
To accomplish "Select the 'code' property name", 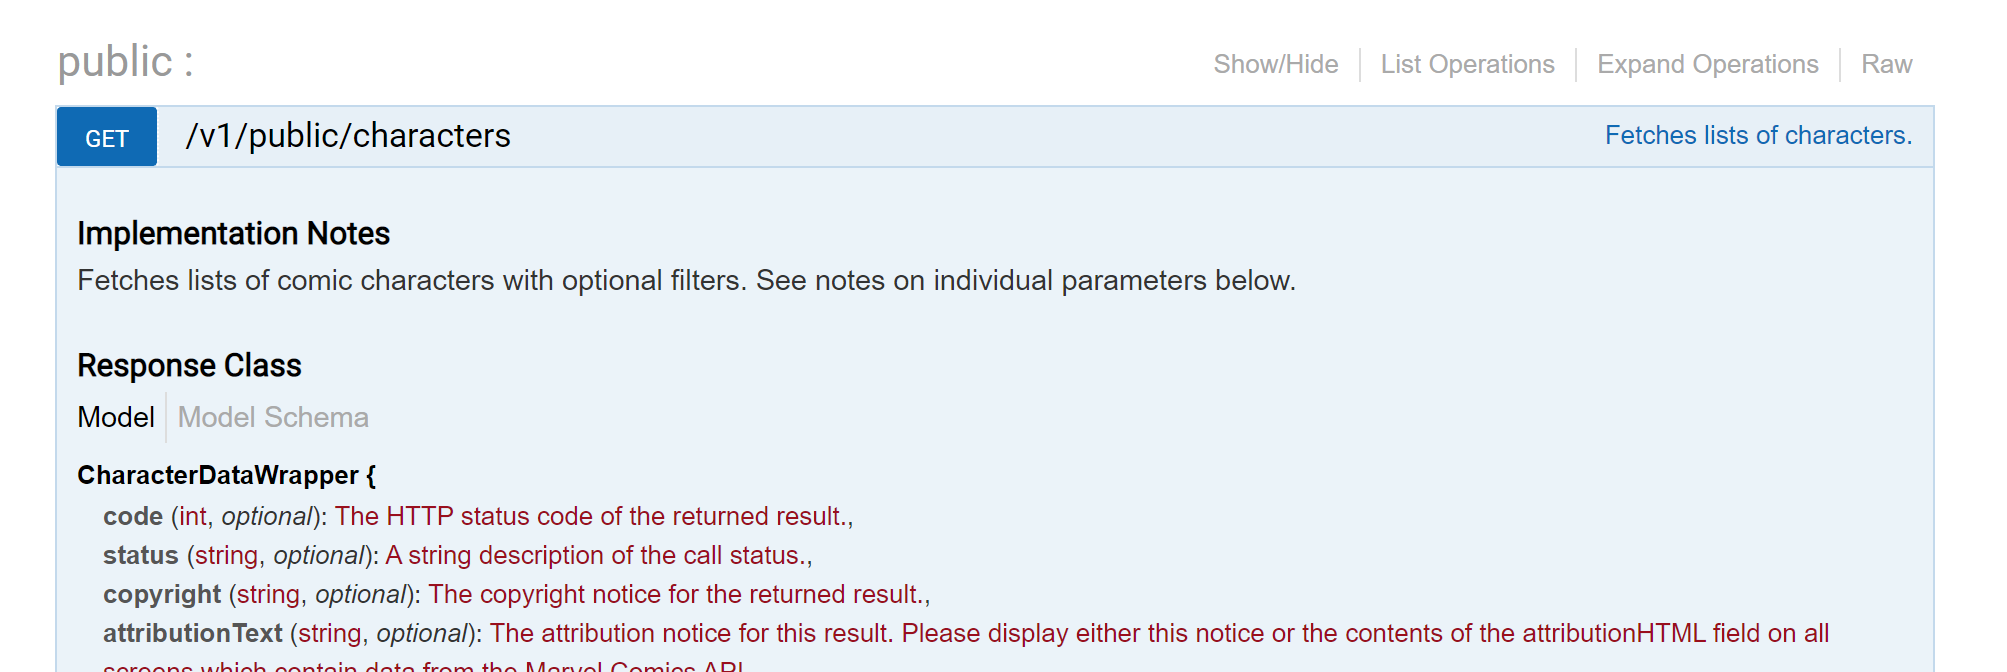I will click(x=133, y=516).
